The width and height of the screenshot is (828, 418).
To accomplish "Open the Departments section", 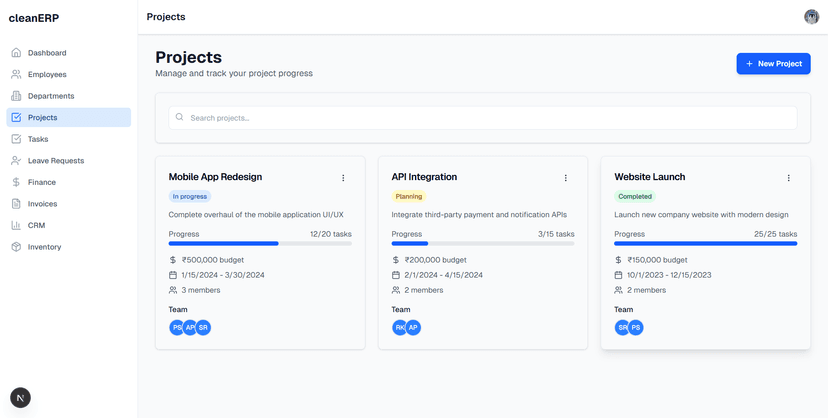I will (69, 96).
